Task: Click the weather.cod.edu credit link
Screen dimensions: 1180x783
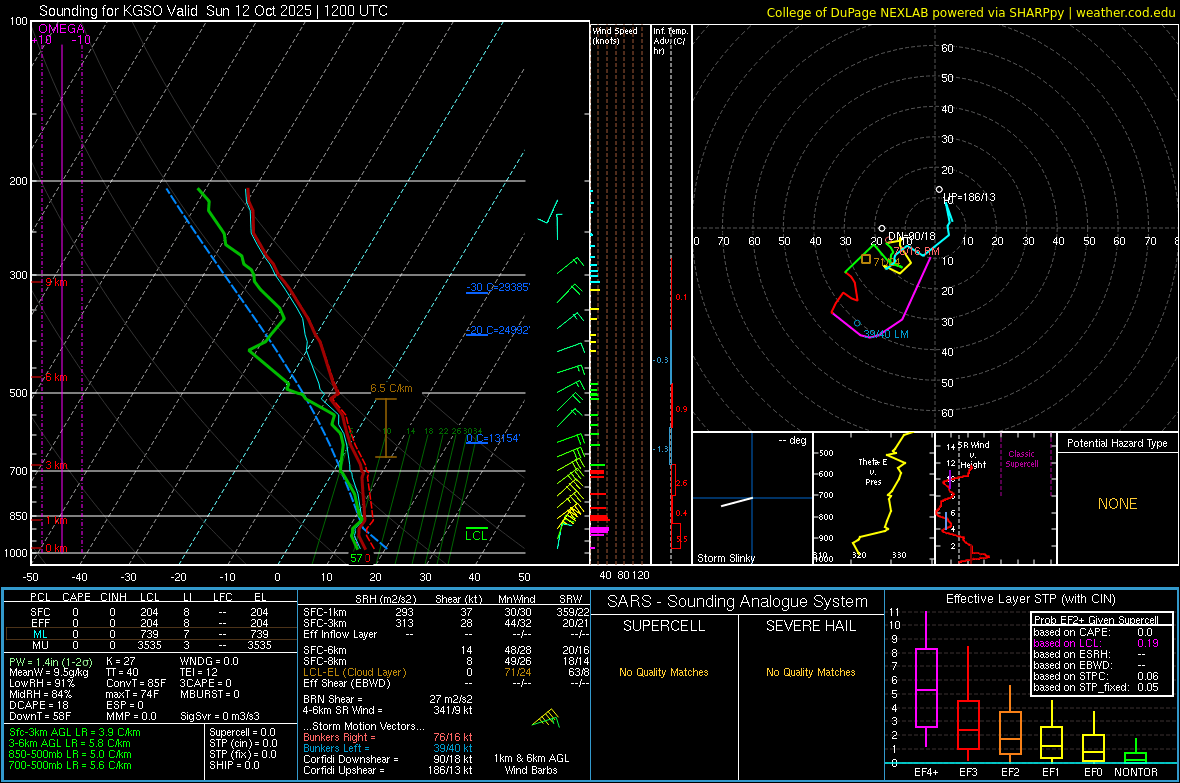Action: [x=1125, y=13]
